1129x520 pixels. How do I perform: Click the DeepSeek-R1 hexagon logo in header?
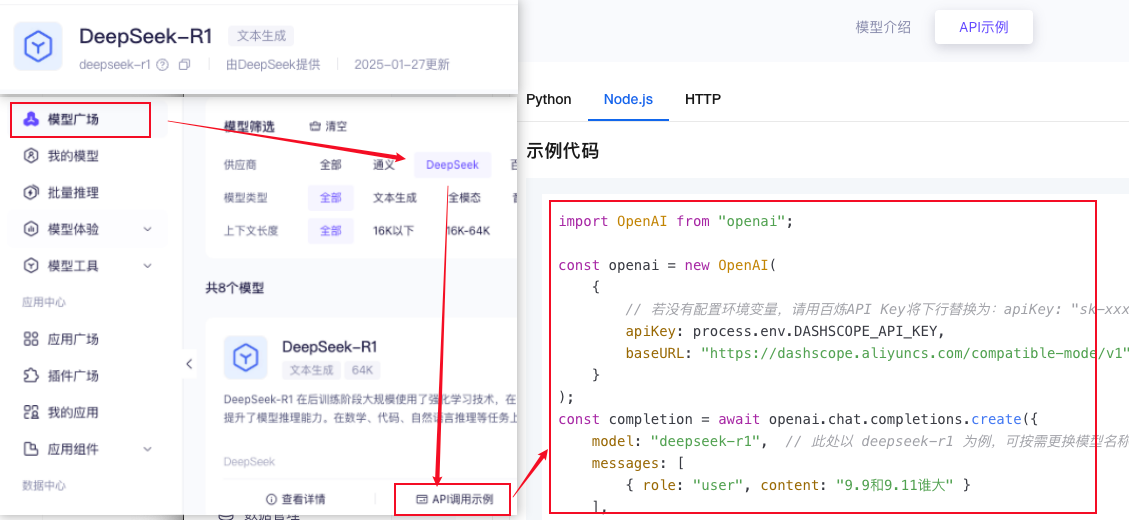[37, 46]
